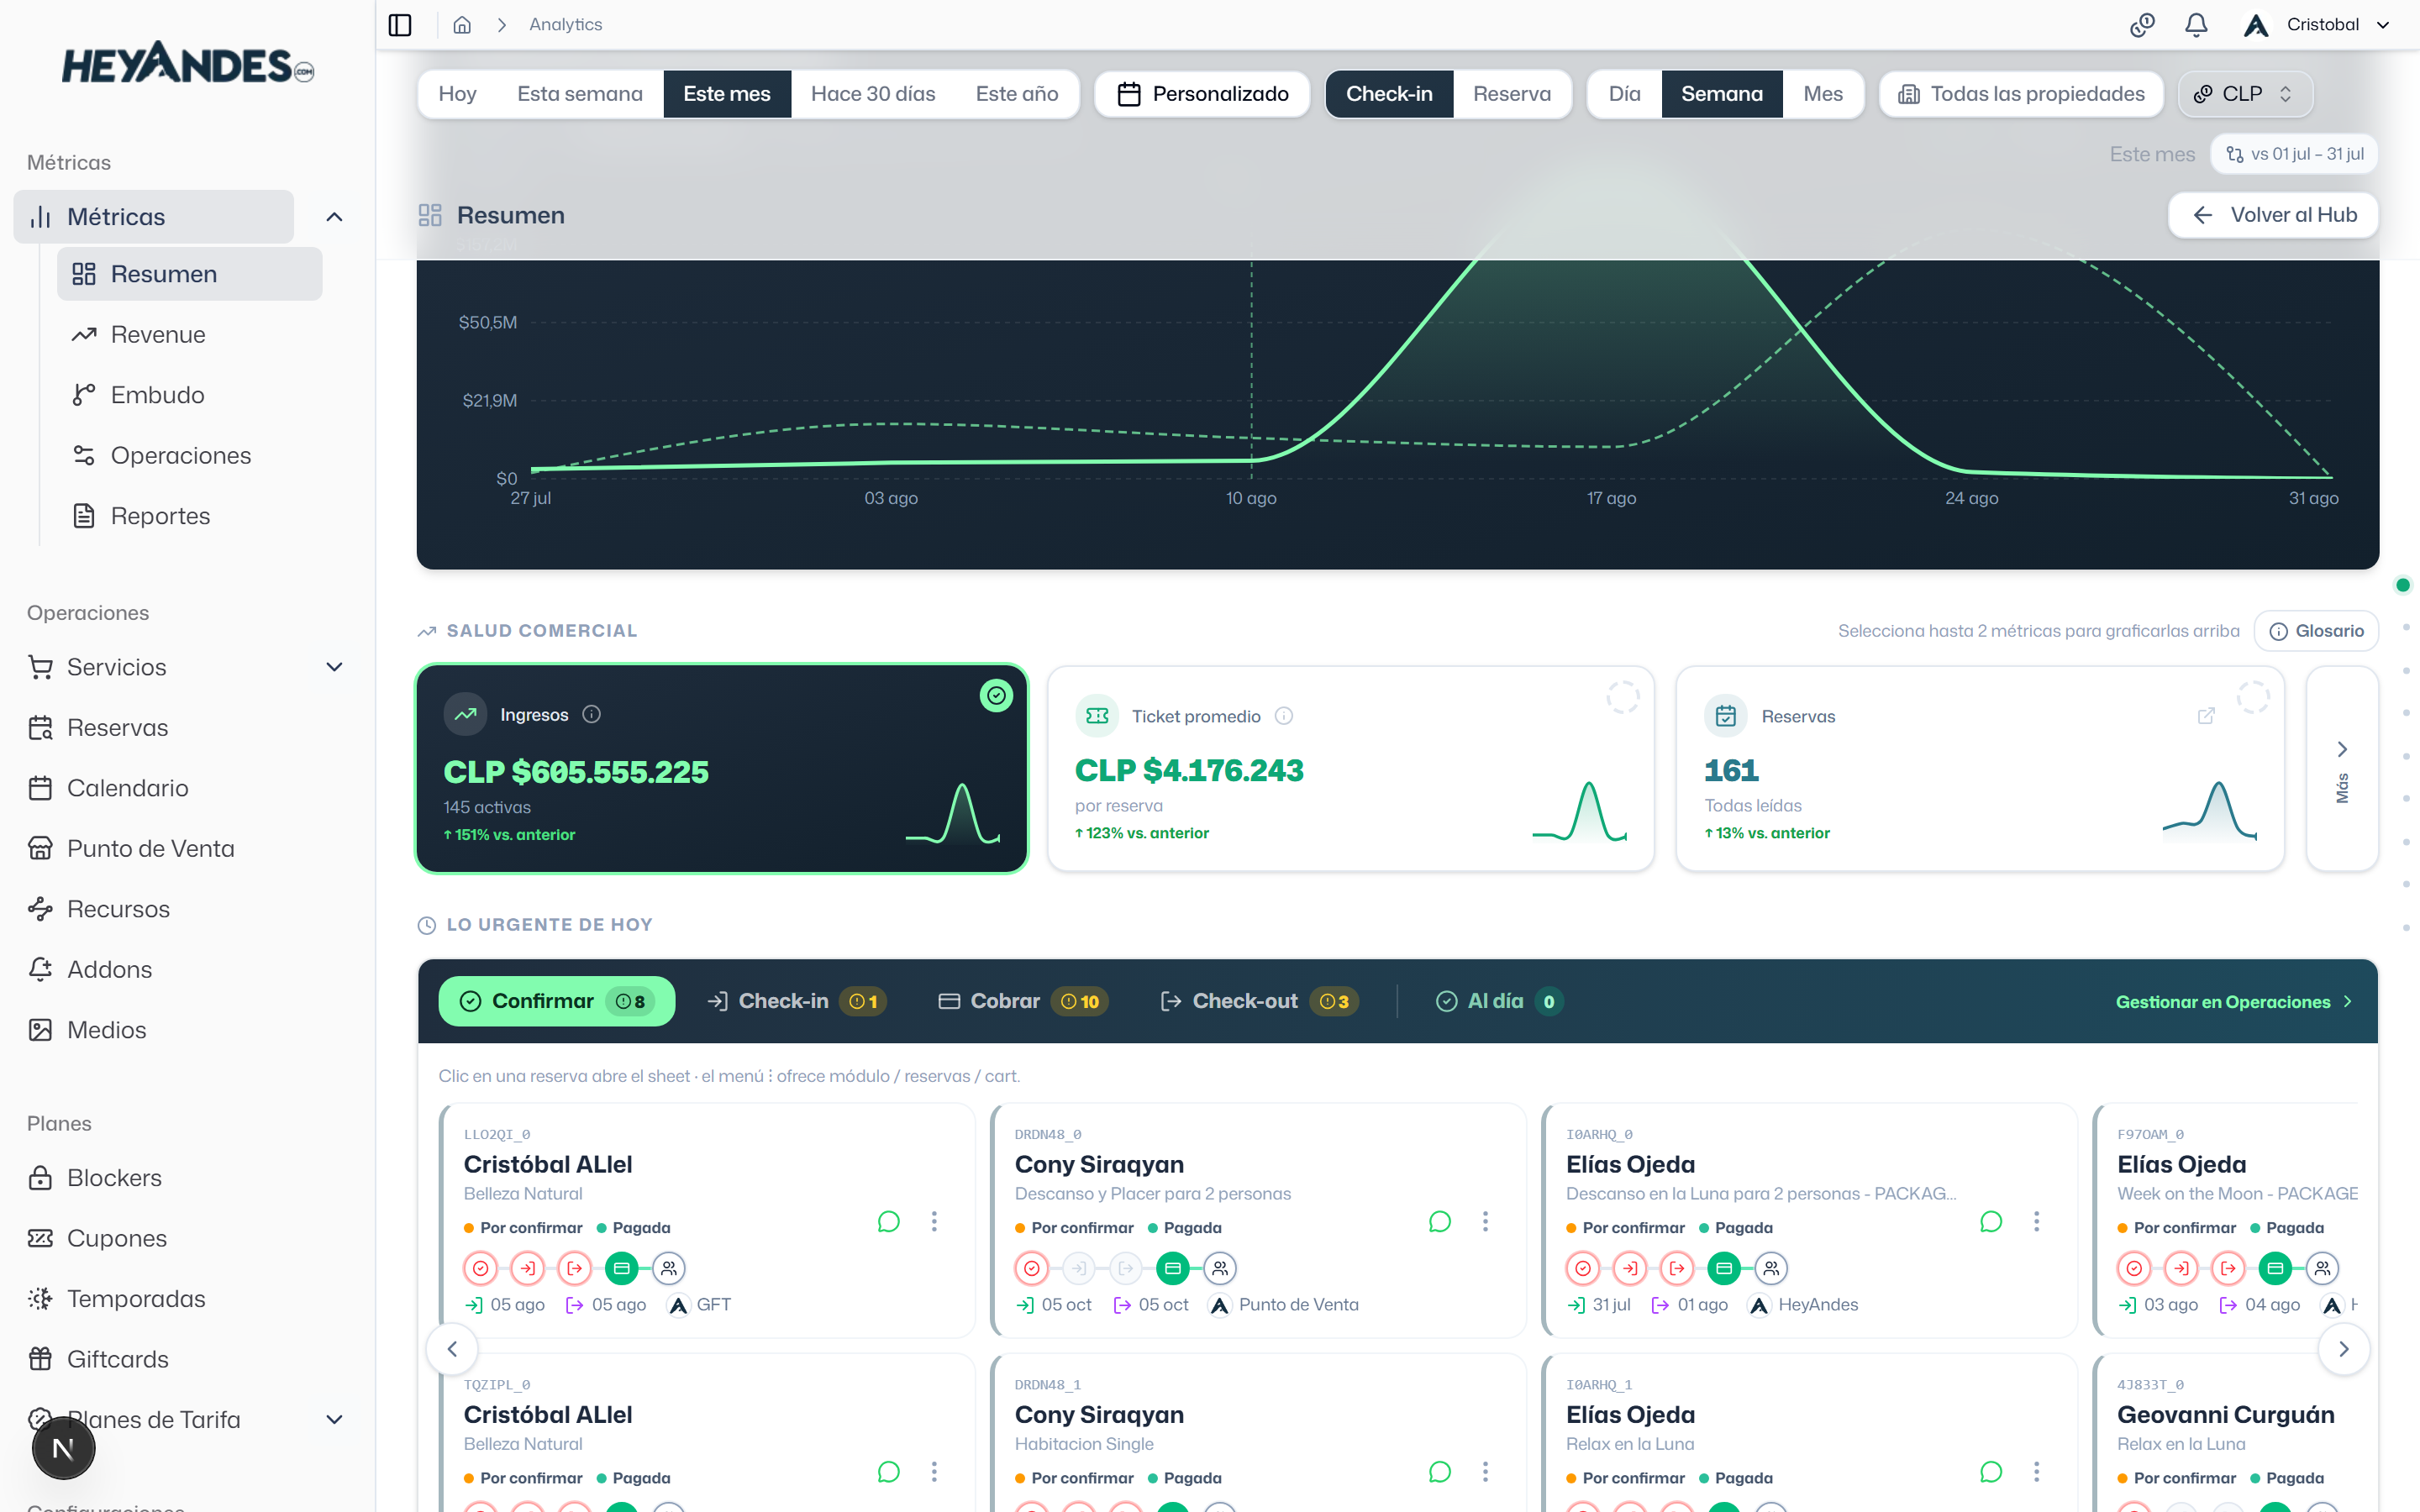Open Operaciones in the Métricas menu
The width and height of the screenshot is (2420, 1512).
[181, 455]
